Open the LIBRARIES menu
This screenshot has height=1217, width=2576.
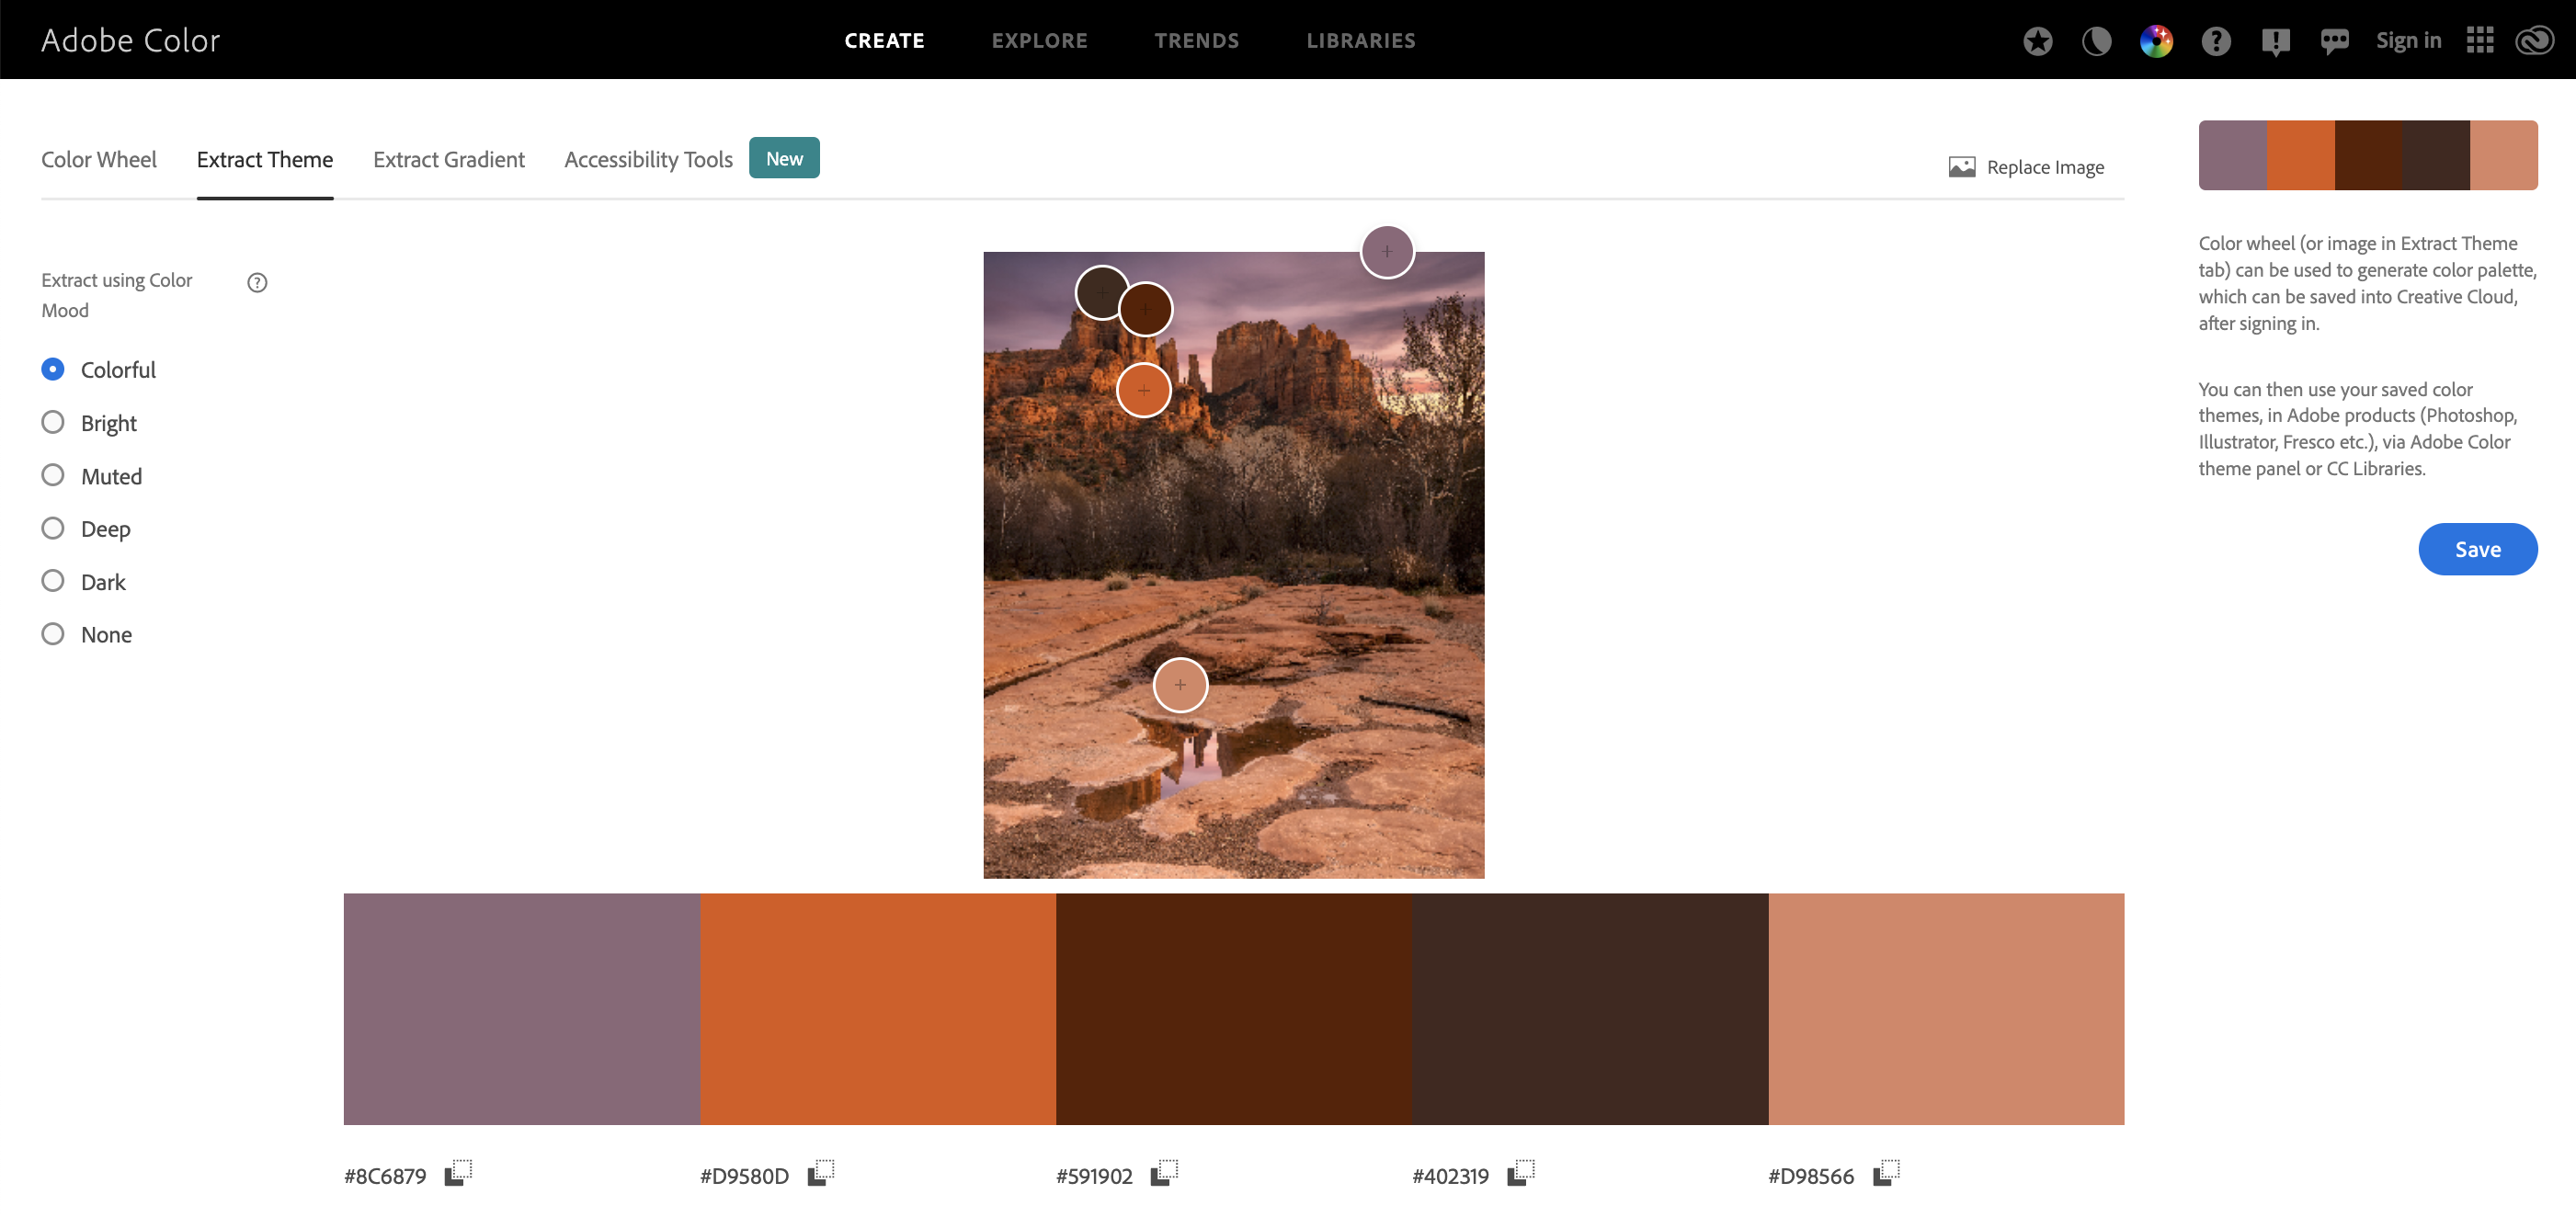[x=1360, y=41]
